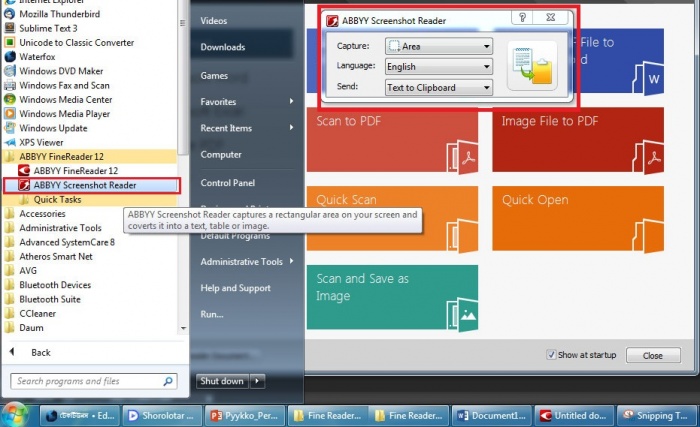Click the Shut down button
700x427 pixels.
[222, 381]
